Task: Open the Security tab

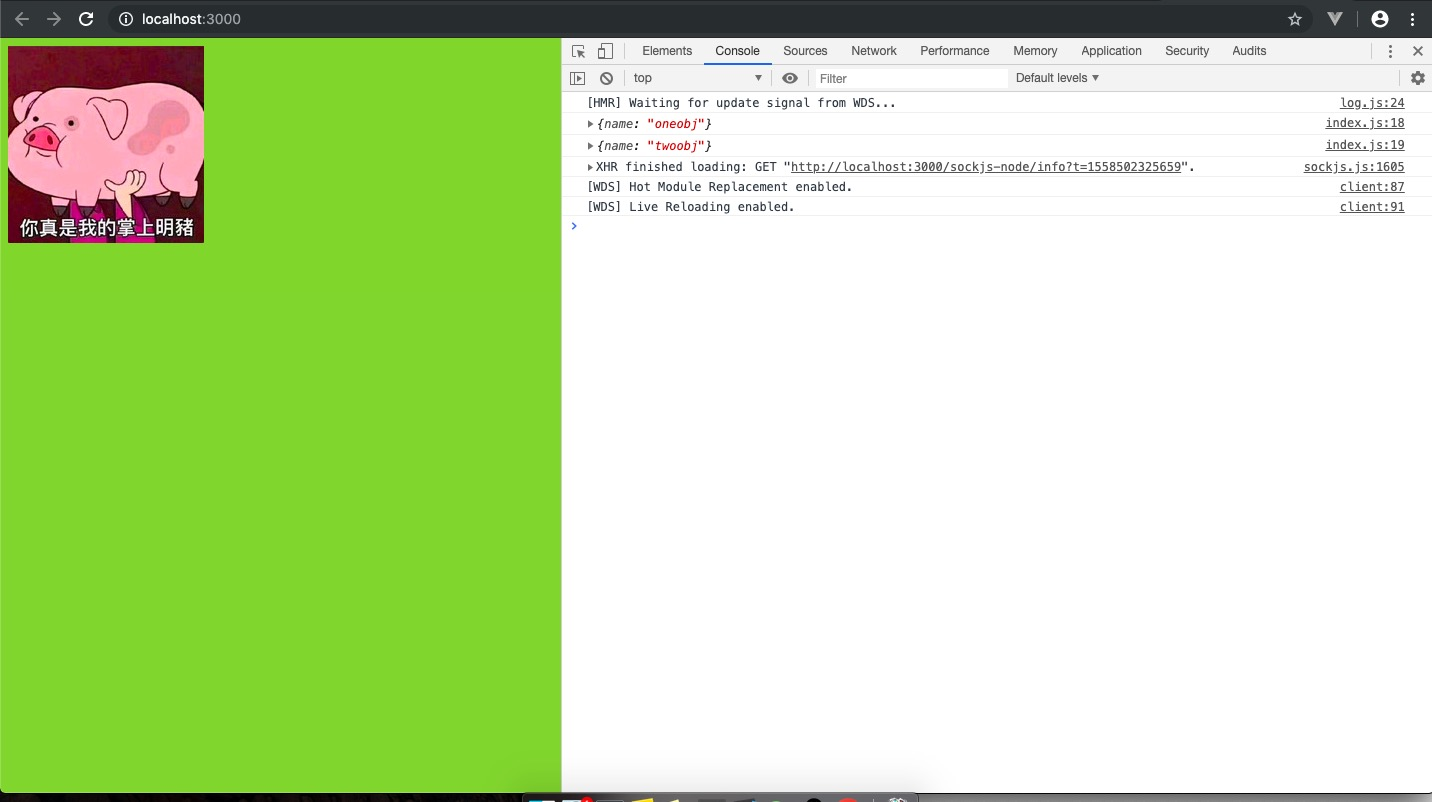Action: click(1187, 51)
